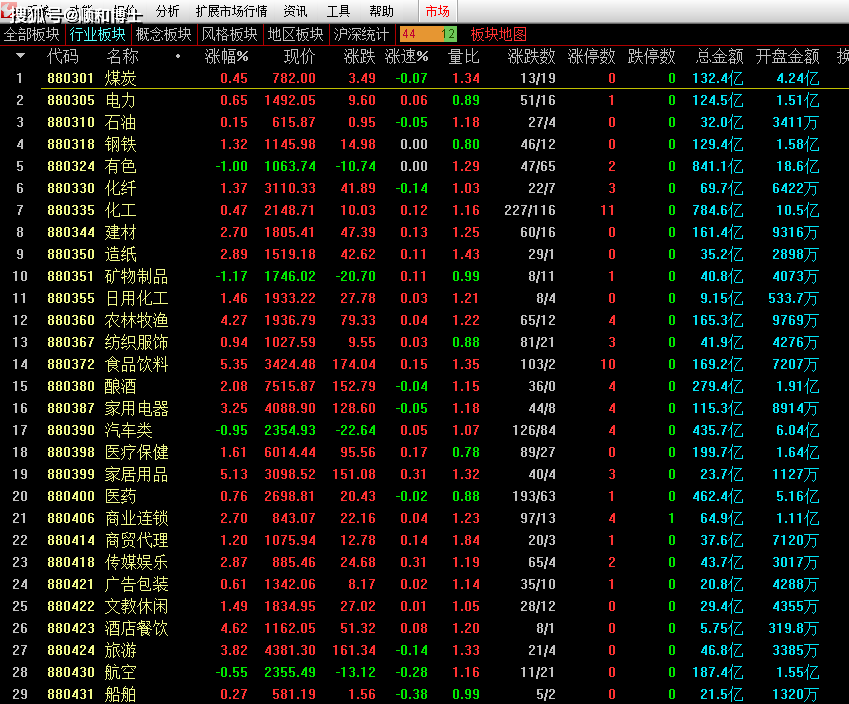
Task: Switch to the 概念板块 tab
Action: tap(163, 34)
